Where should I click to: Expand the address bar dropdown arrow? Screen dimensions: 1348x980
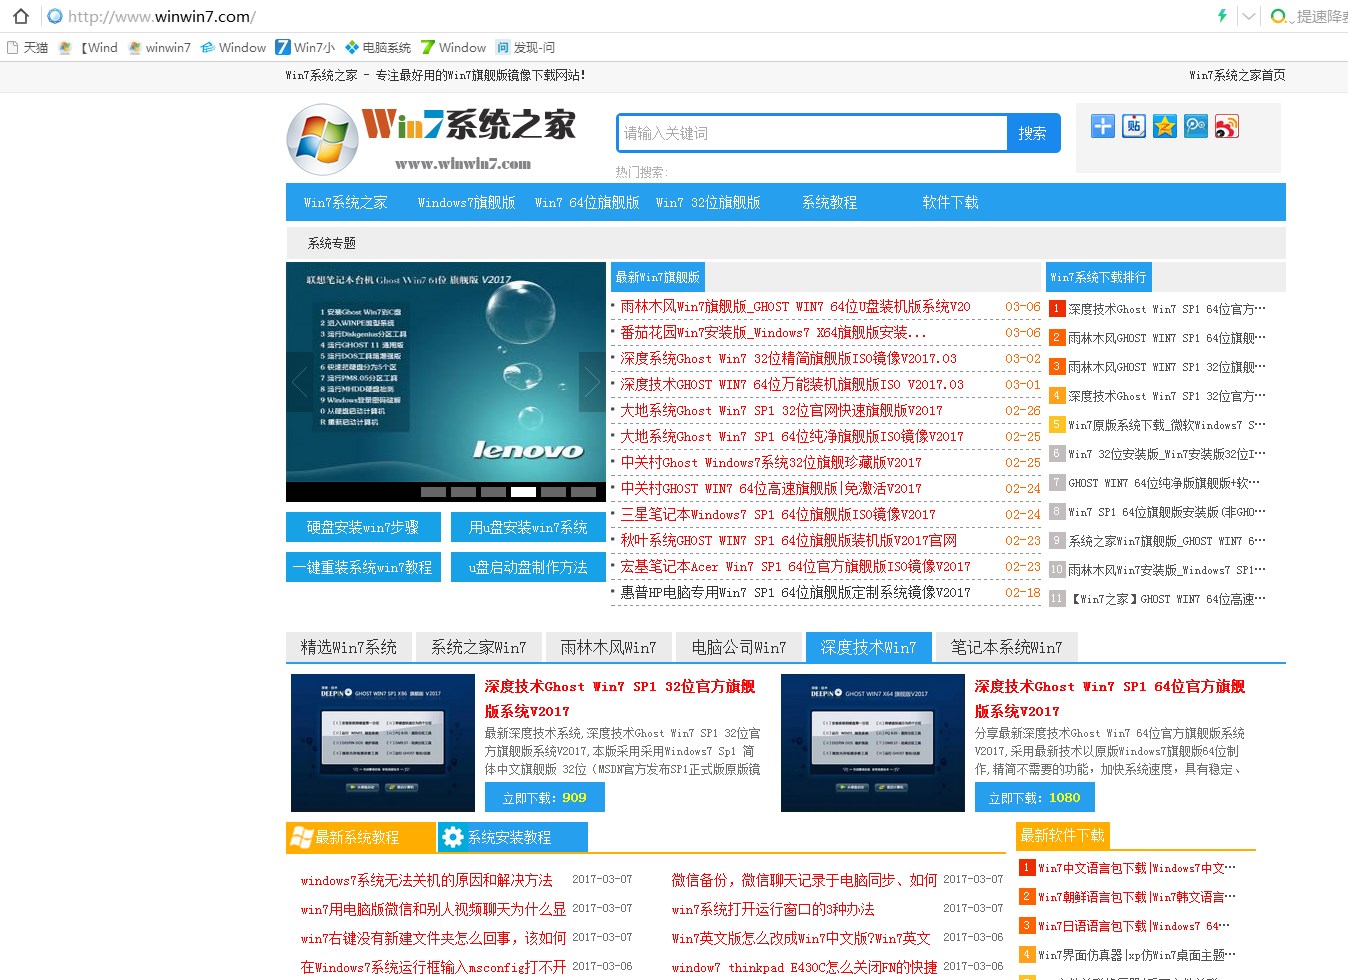(1248, 16)
